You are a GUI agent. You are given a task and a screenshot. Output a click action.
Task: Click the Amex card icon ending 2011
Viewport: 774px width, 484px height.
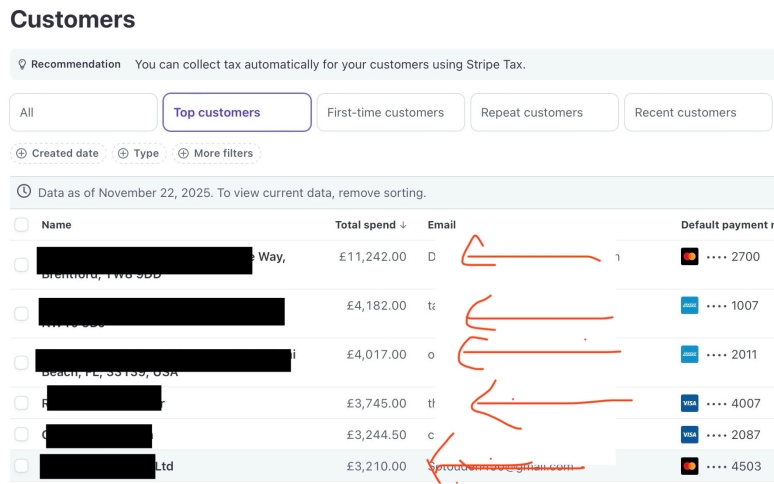point(689,354)
